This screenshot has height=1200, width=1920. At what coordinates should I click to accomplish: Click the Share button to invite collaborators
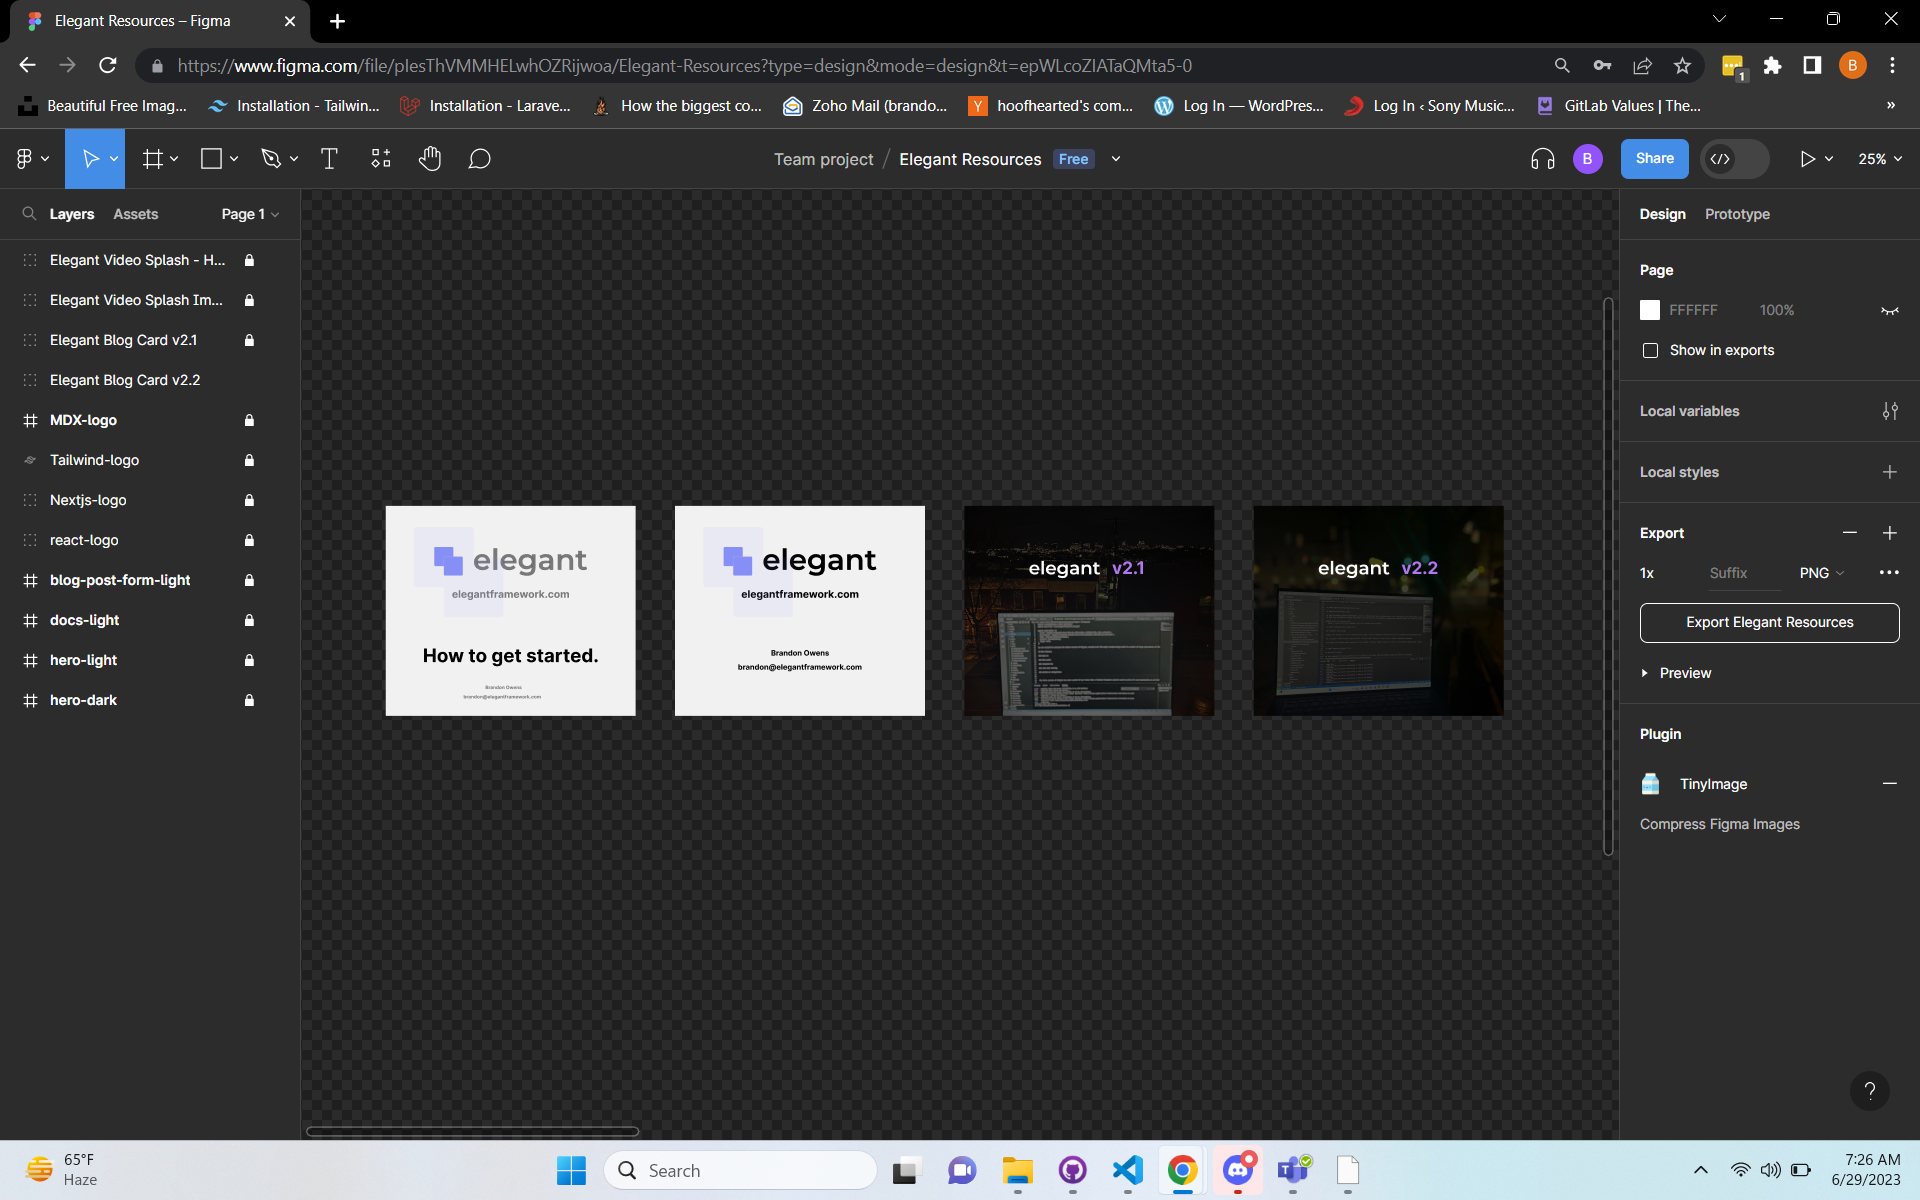coord(1655,158)
